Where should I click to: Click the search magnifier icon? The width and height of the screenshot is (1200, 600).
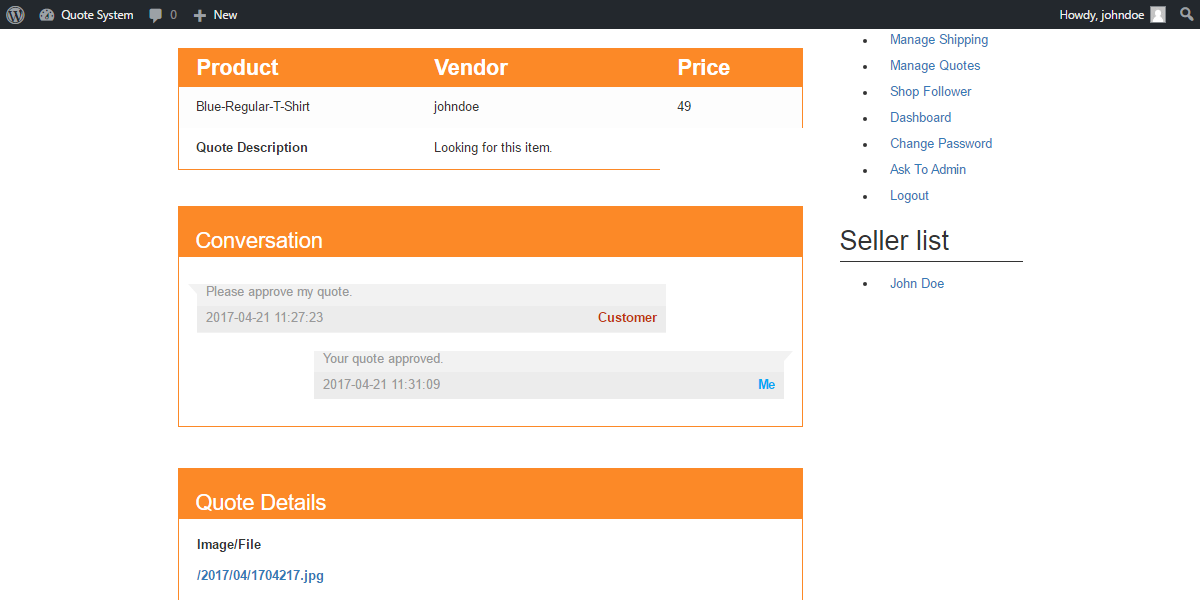pyautogui.click(x=1185, y=14)
